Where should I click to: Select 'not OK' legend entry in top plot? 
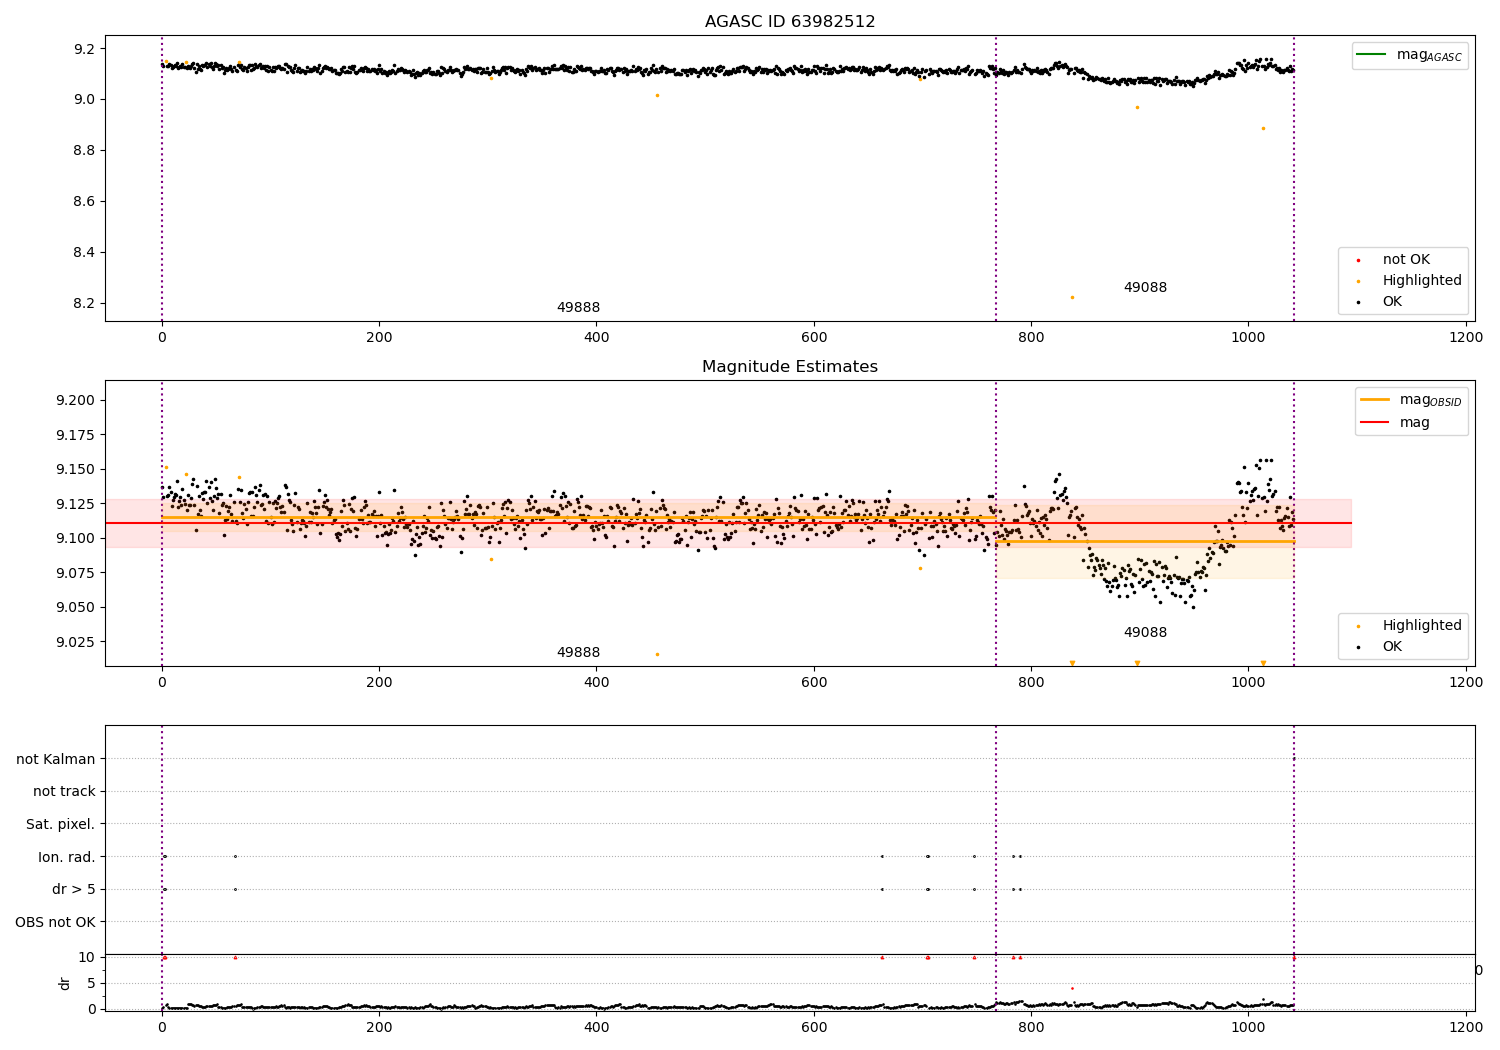point(1406,259)
